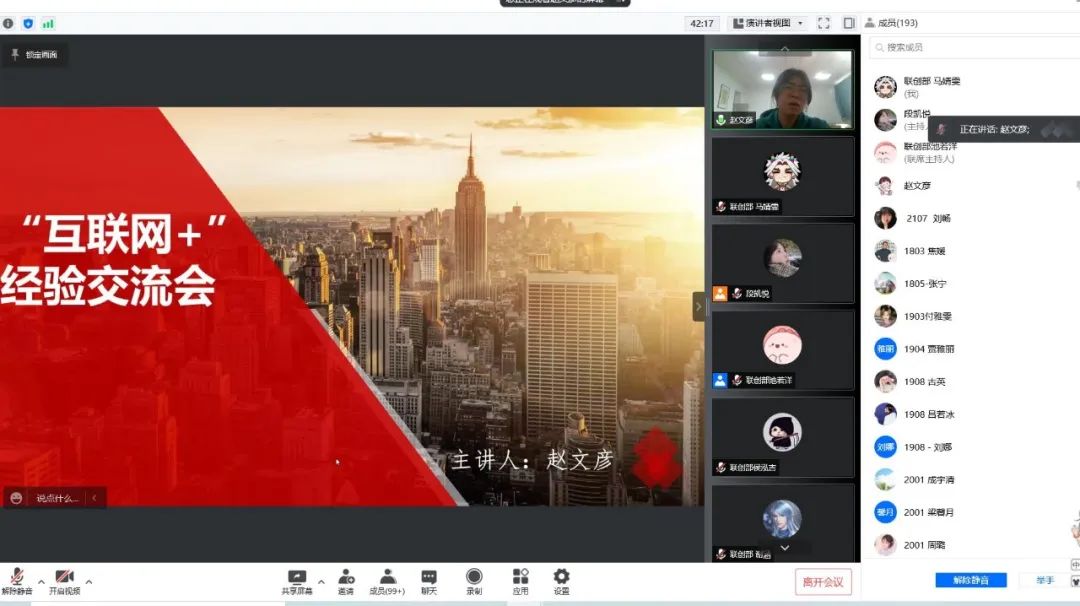Image resolution: width=1080 pixels, height=606 pixels.
Task: Click the orange host badge on 段凯悦 tile
Action: [720, 293]
